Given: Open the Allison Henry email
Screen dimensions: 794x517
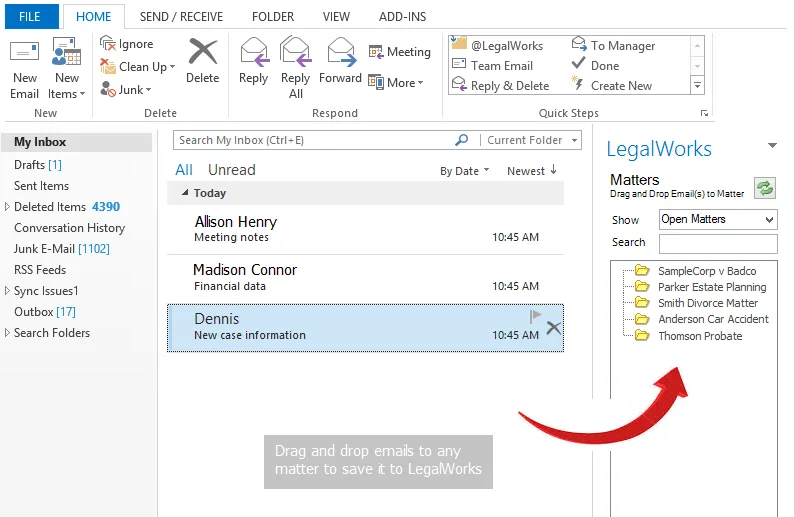Looking at the screenshot, I should click(x=366, y=230).
